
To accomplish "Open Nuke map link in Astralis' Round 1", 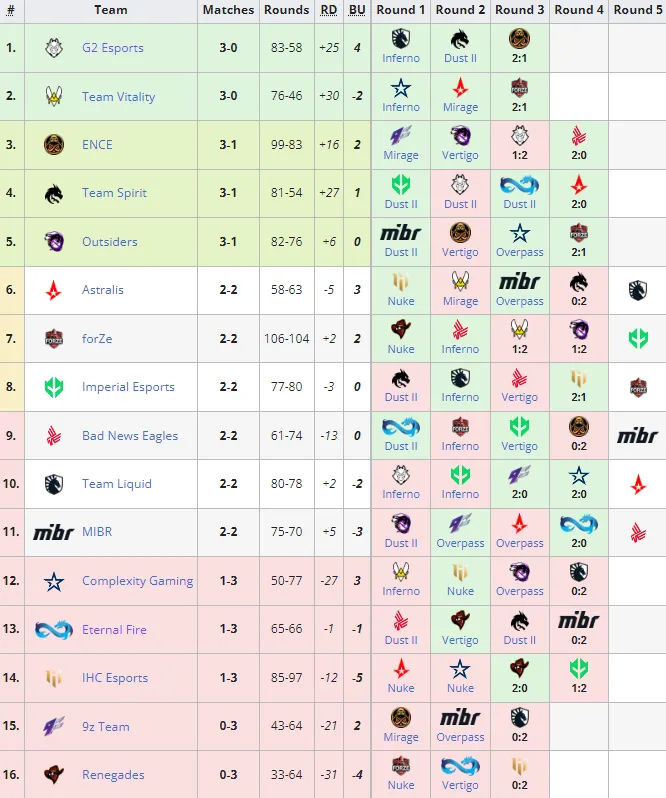I will (401, 301).
